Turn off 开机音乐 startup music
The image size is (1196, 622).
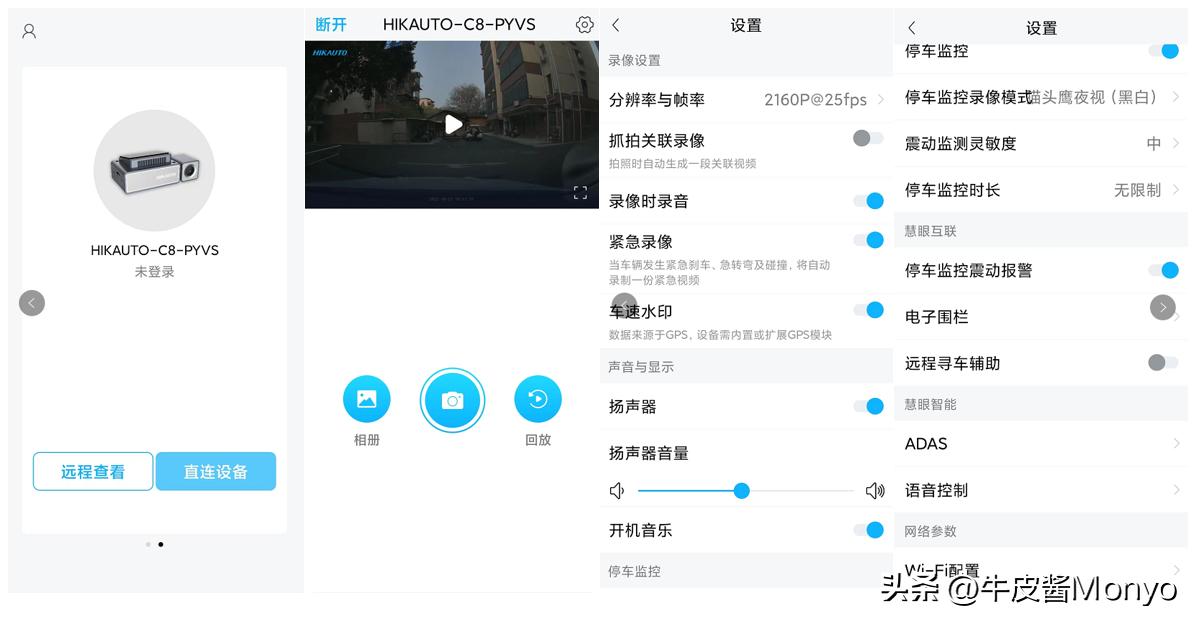(x=866, y=530)
